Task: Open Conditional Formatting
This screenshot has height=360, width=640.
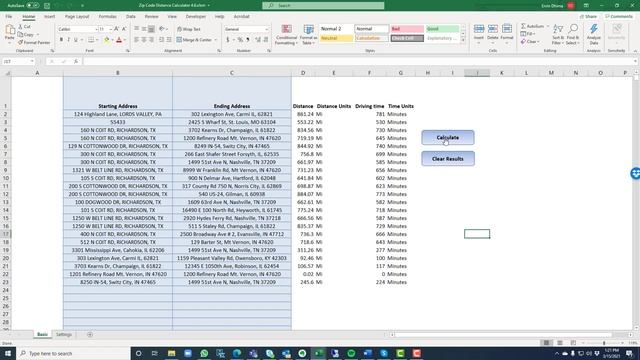Action: pyautogui.click(x=286, y=34)
